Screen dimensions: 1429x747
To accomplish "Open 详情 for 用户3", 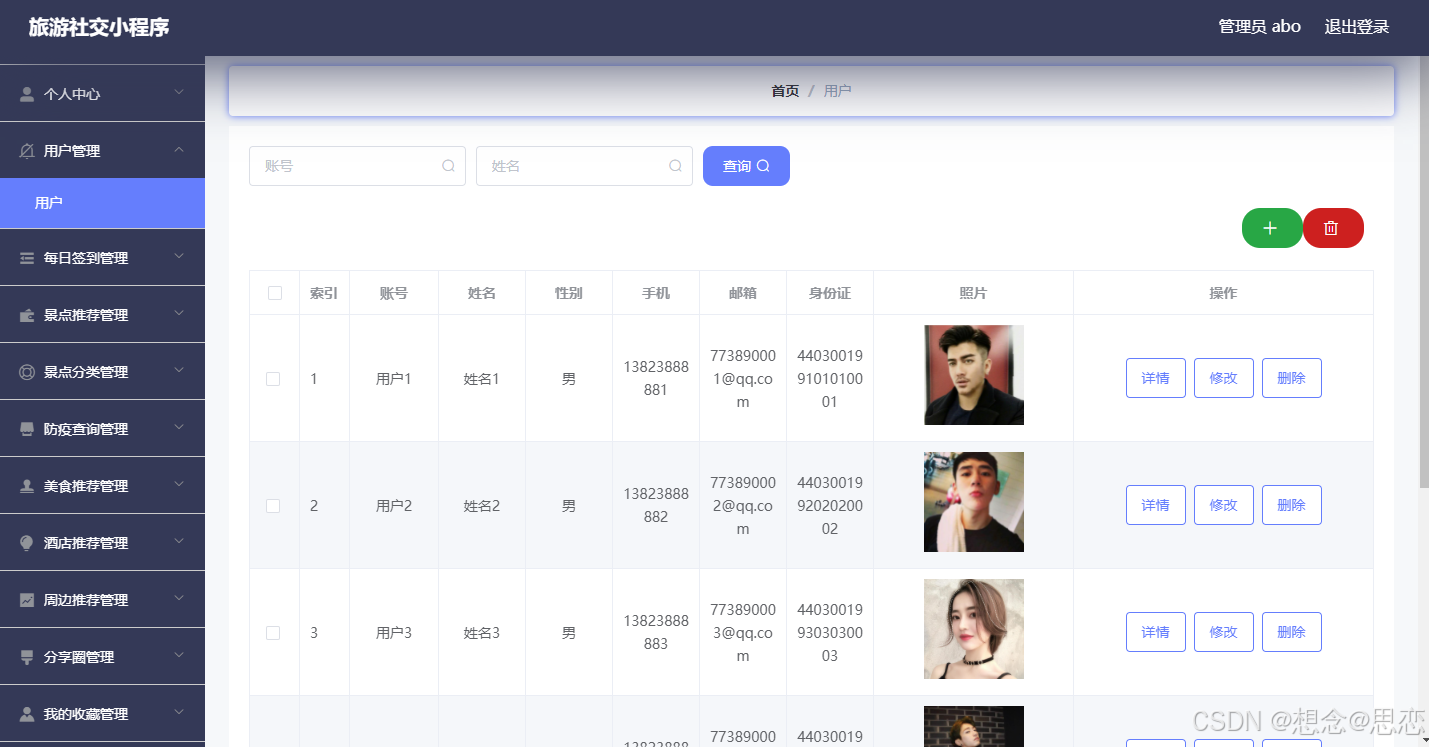I will [x=1156, y=632].
